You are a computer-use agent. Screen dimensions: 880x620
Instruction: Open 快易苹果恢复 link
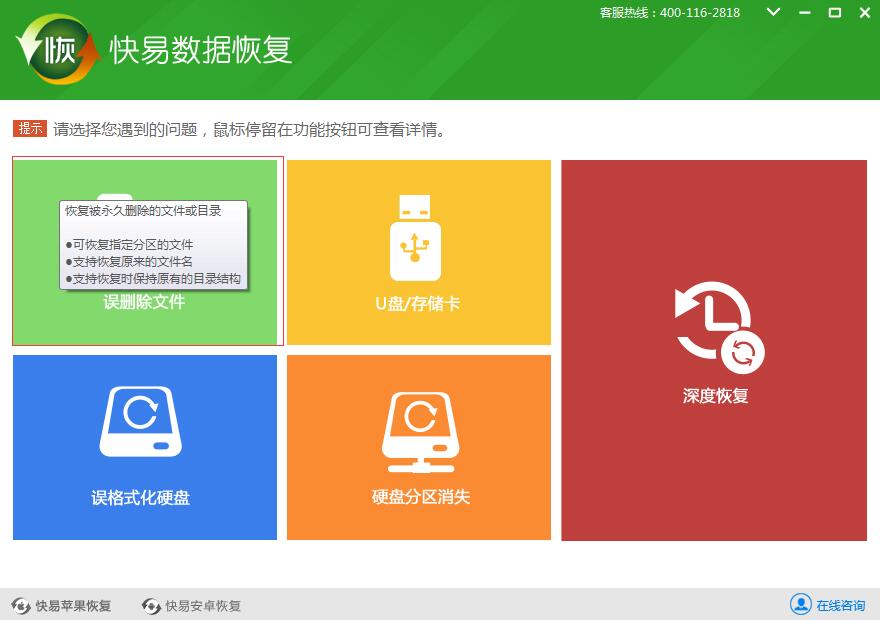pyautogui.click(x=61, y=606)
